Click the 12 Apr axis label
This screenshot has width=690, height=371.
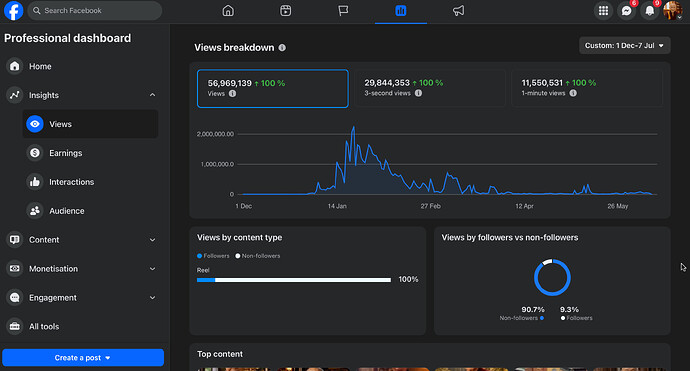pyautogui.click(x=525, y=206)
